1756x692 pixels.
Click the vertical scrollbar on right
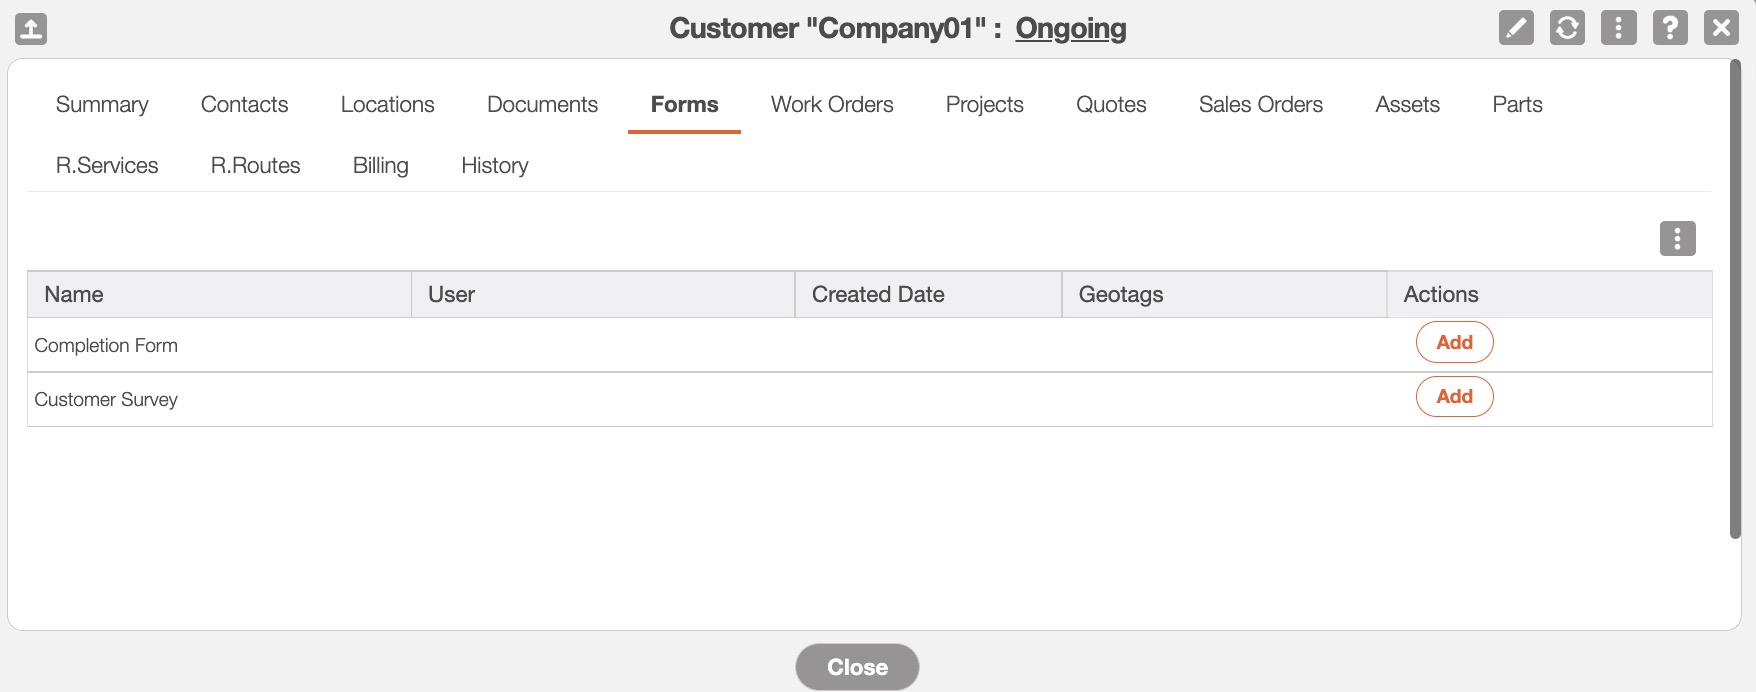click(1735, 300)
